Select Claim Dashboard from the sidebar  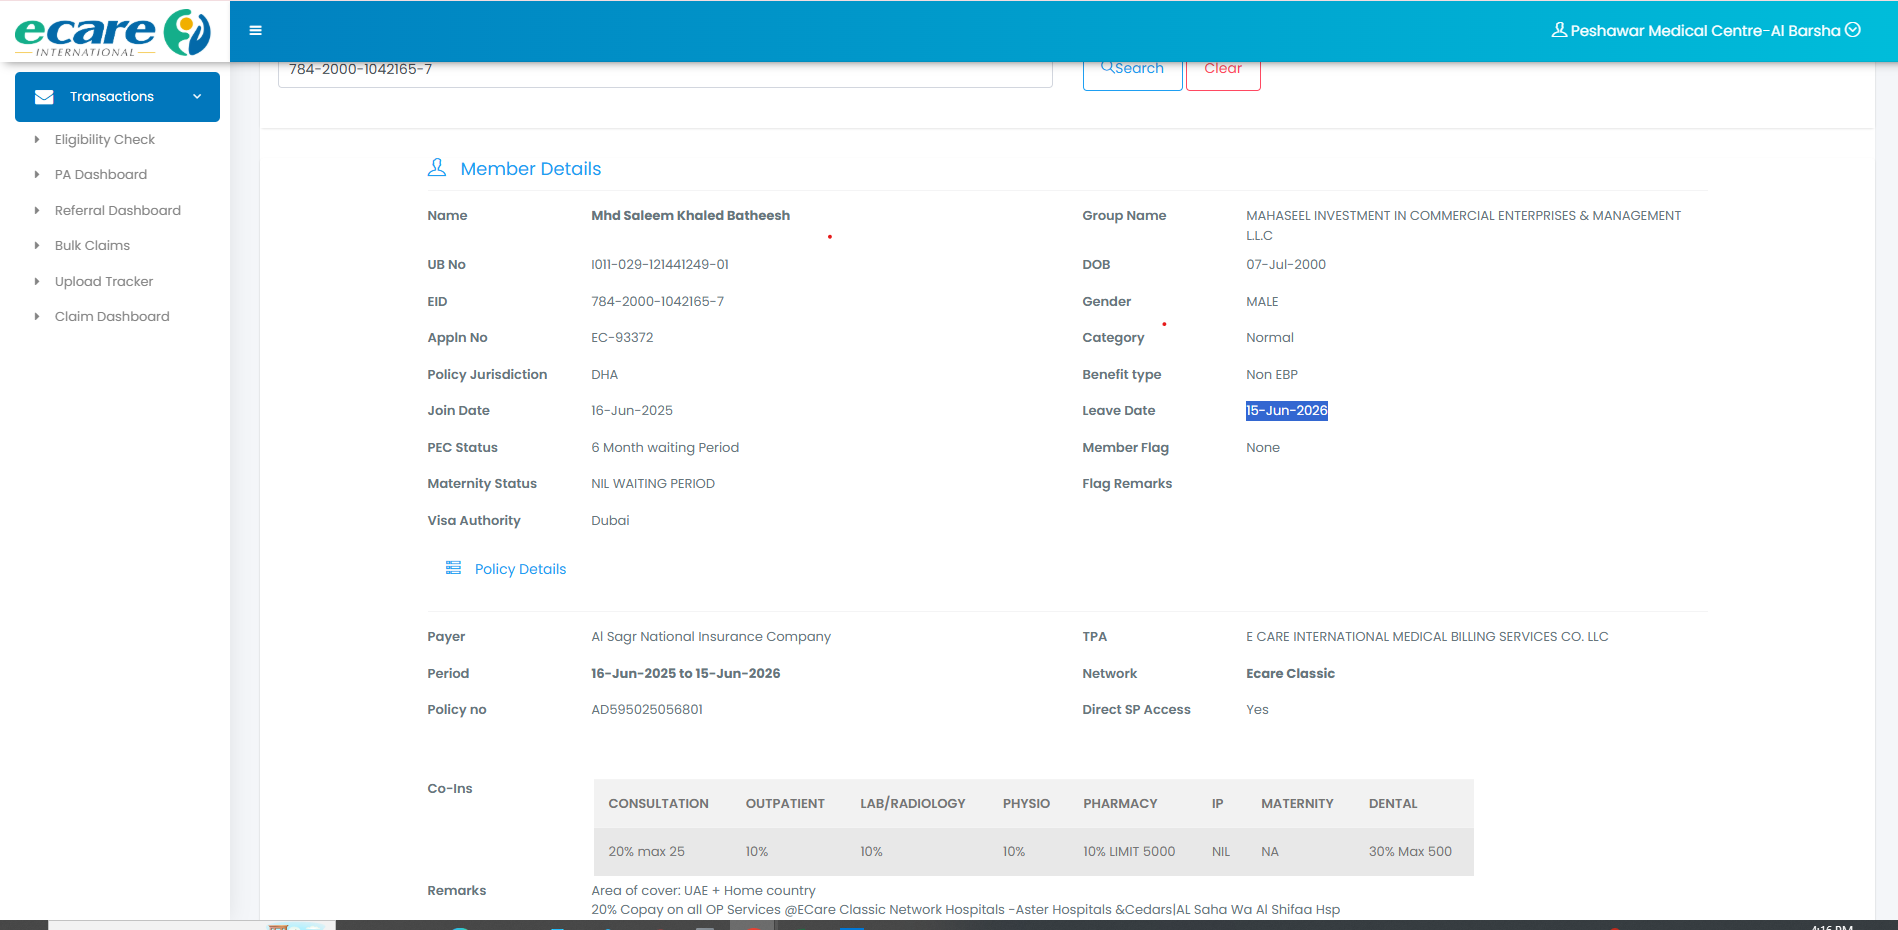point(112,317)
